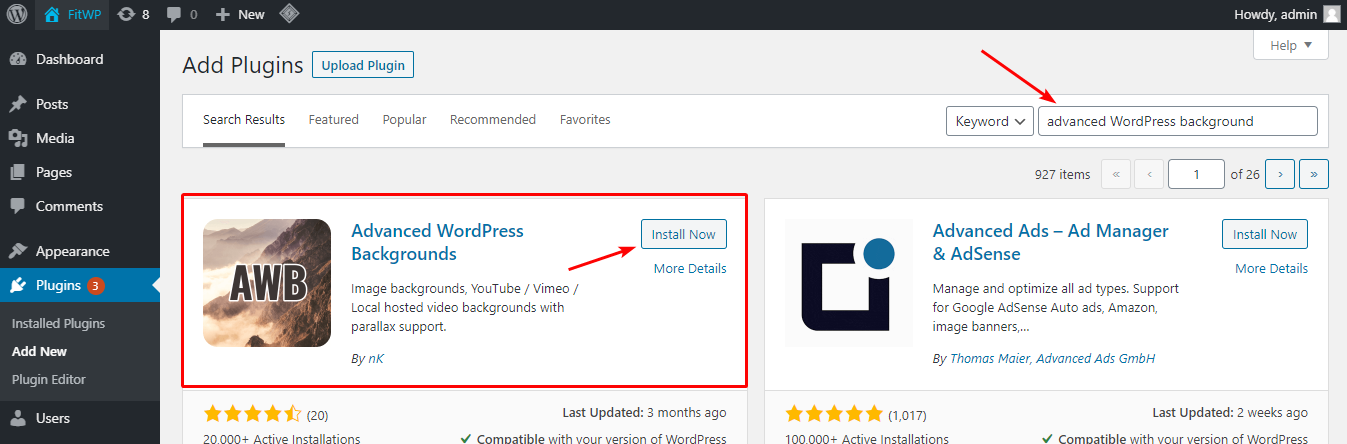The height and width of the screenshot is (444, 1347).
Task: Open Pages in the sidebar
Action: pos(80,172)
